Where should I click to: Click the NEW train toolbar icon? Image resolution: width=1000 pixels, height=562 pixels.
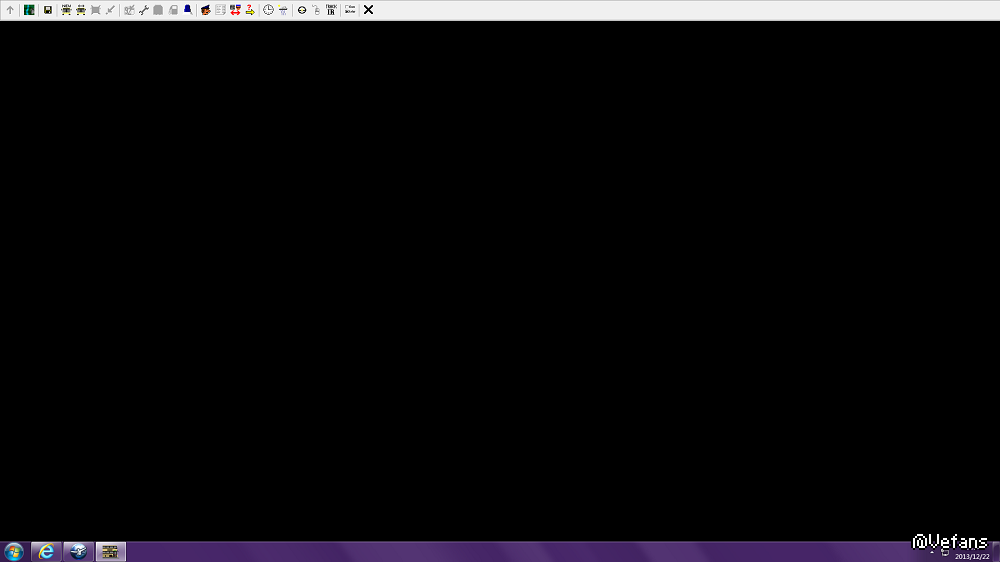(x=66, y=10)
